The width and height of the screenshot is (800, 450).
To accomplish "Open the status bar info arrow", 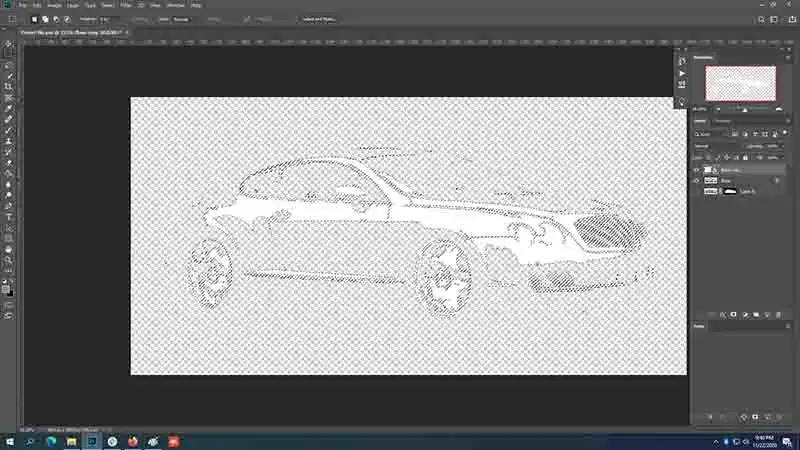I will coord(108,430).
